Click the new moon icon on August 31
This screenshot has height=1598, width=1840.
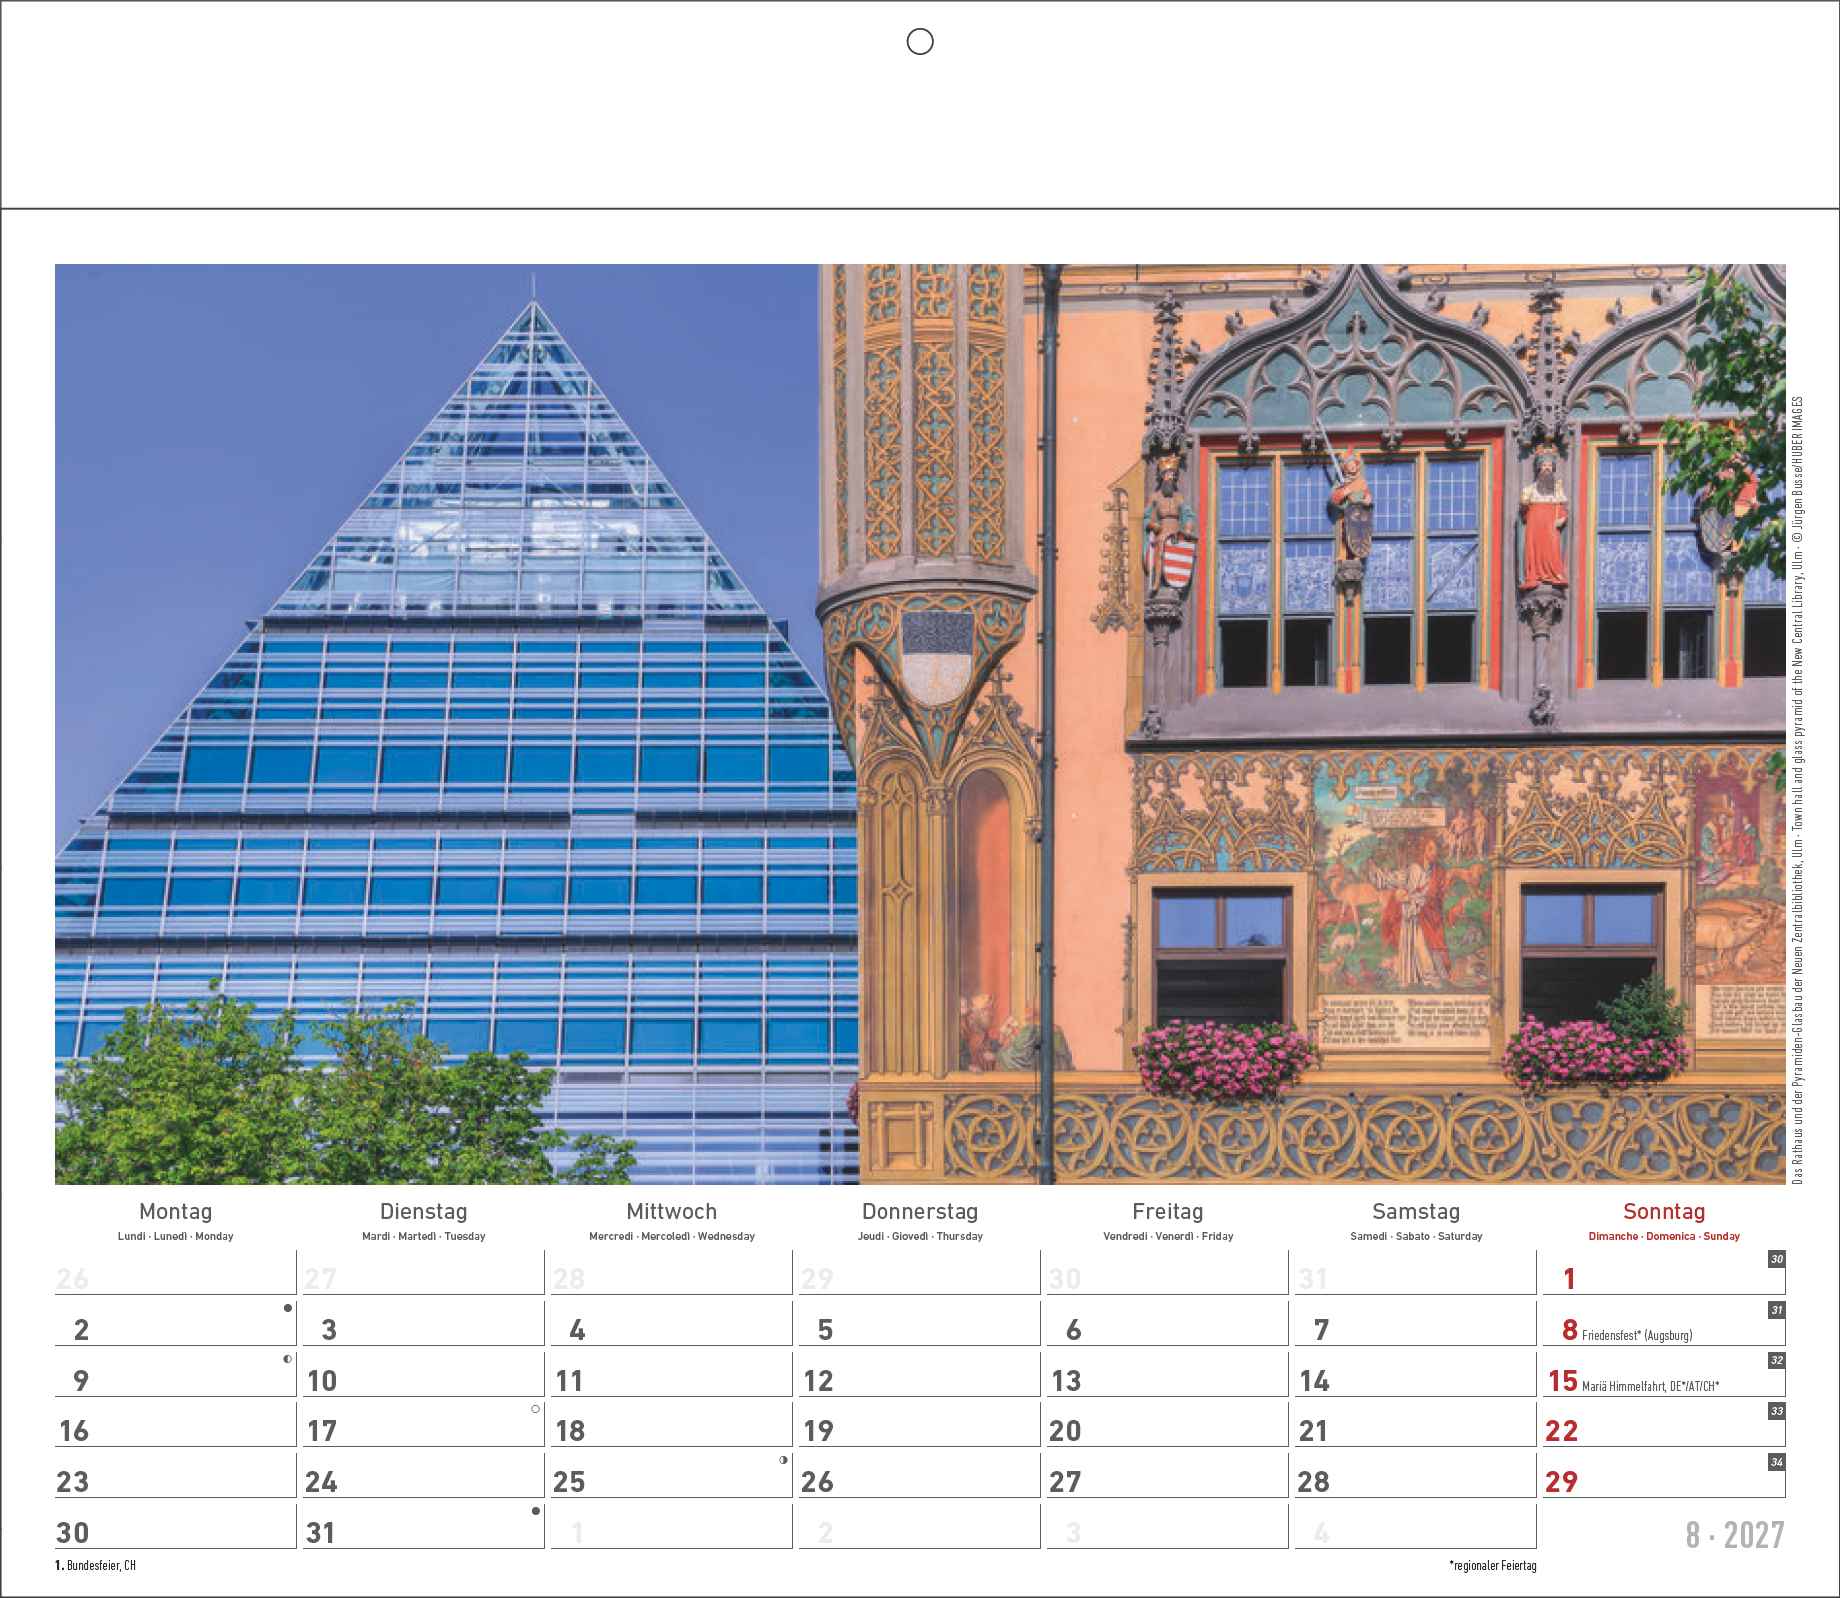[536, 1511]
